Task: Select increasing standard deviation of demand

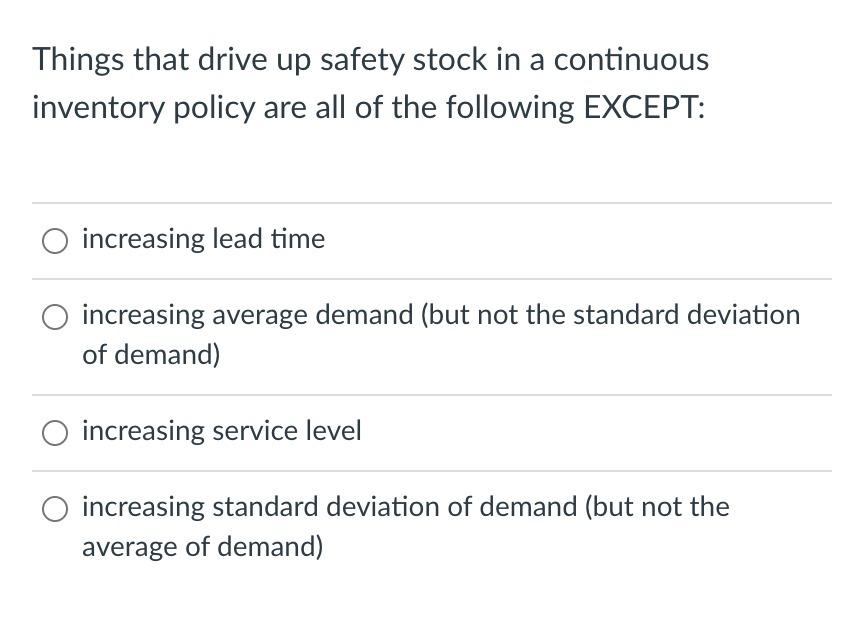Action: pyautogui.click(x=55, y=508)
